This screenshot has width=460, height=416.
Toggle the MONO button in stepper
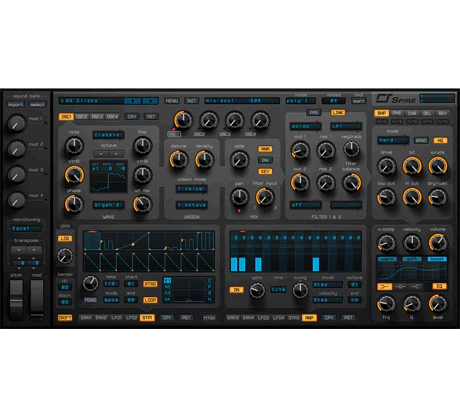click(90, 300)
